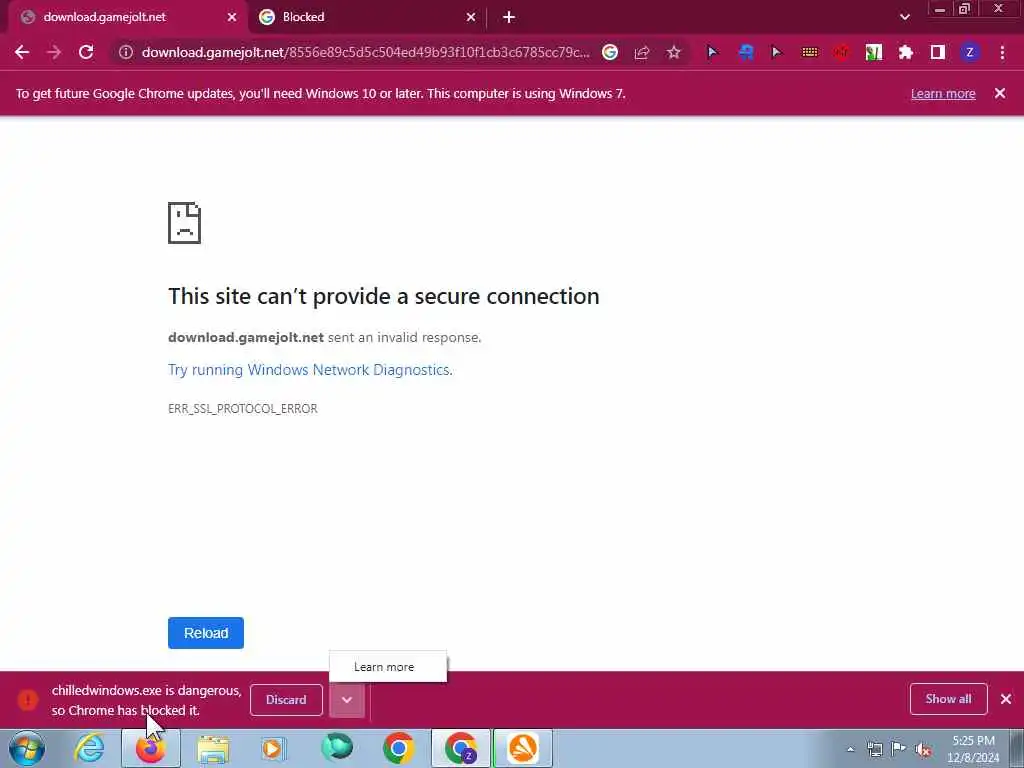Bookmark this page with the star icon
Viewport: 1024px width, 768px height.
click(x=673, y=52)
